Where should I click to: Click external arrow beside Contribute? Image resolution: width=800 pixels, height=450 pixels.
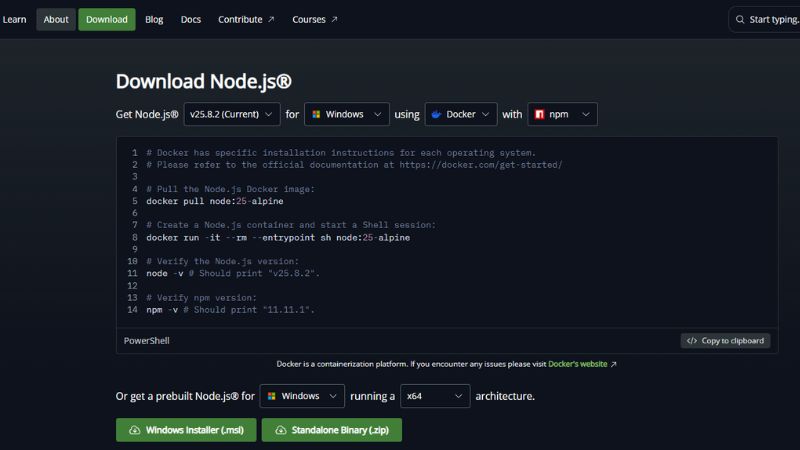click(271, 19)
